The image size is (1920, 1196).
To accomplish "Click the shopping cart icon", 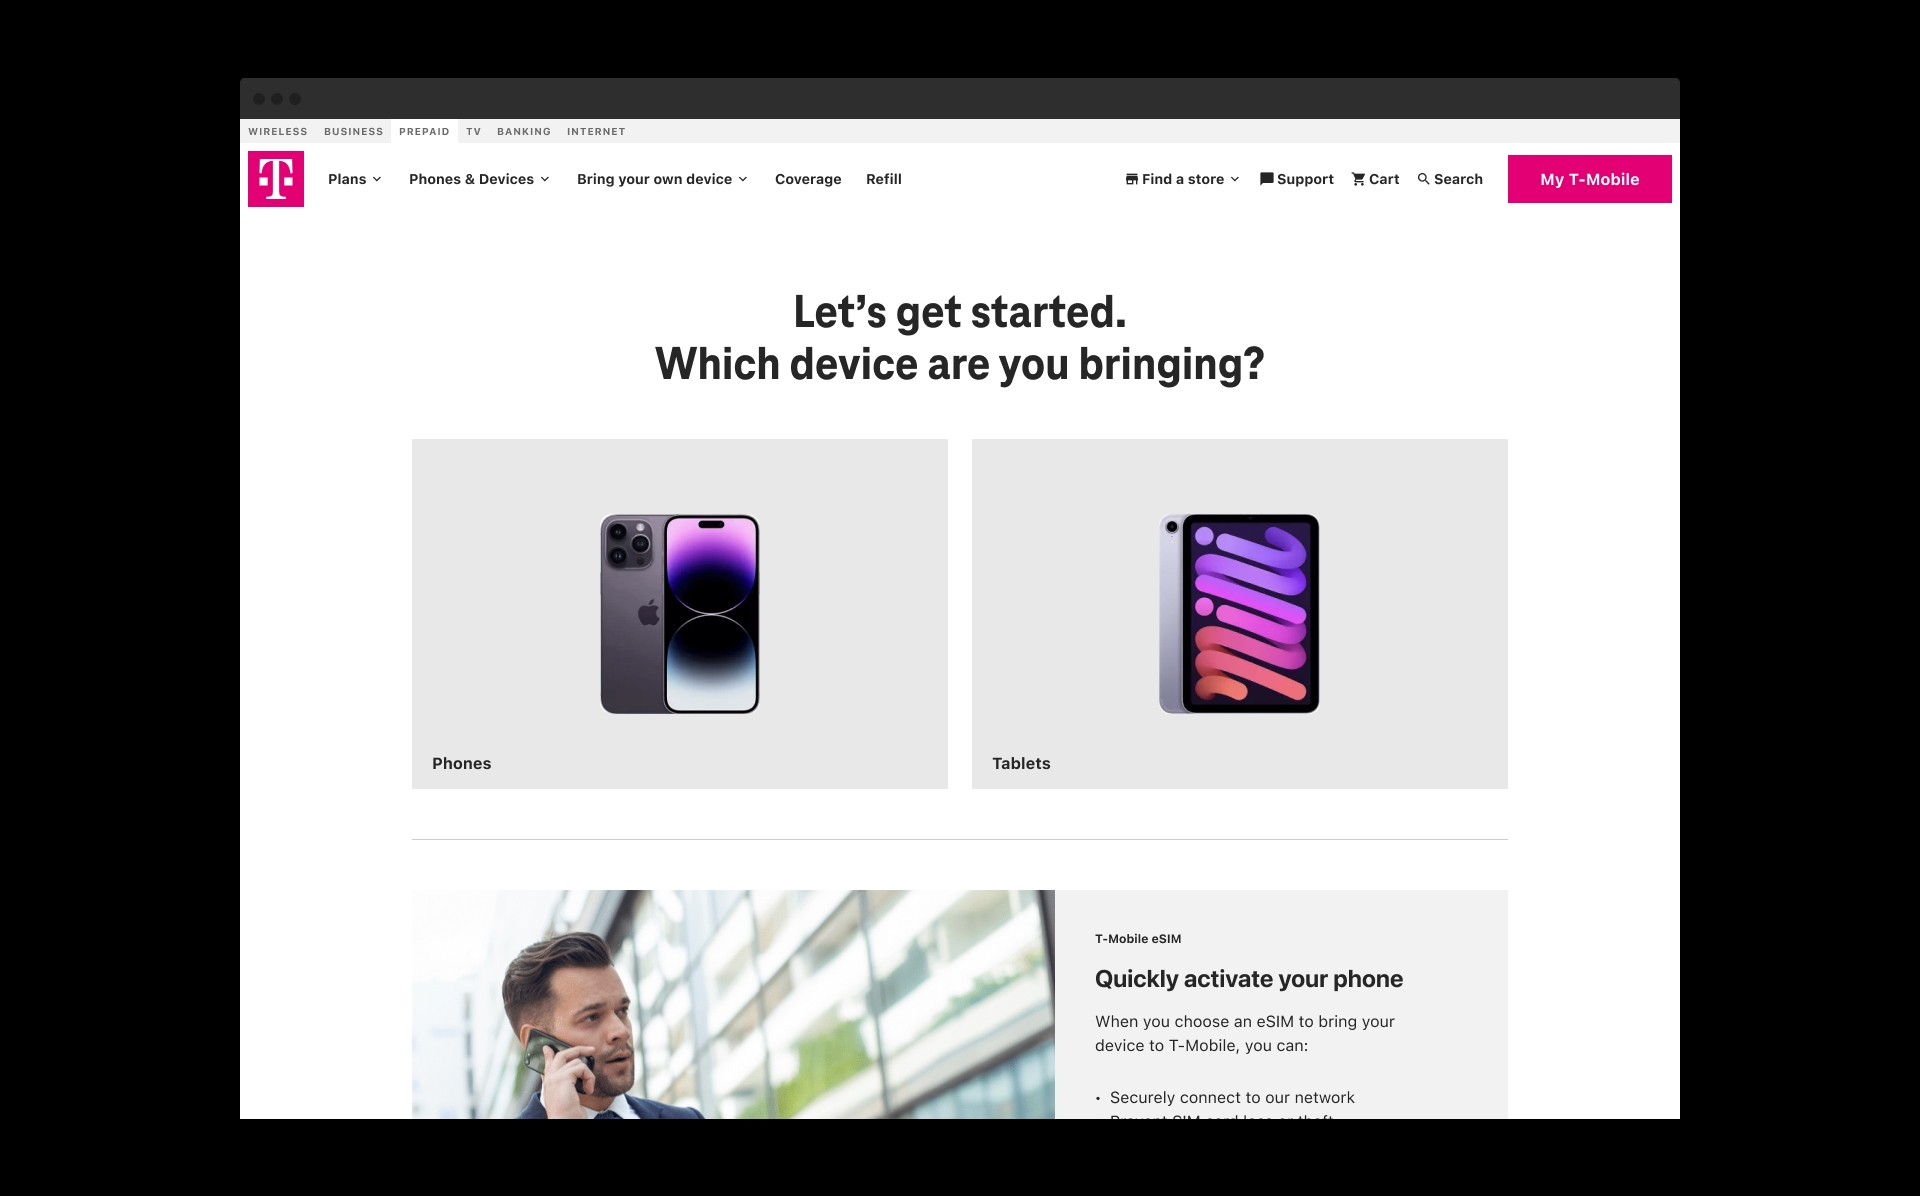I will (x=1358, y=179).
